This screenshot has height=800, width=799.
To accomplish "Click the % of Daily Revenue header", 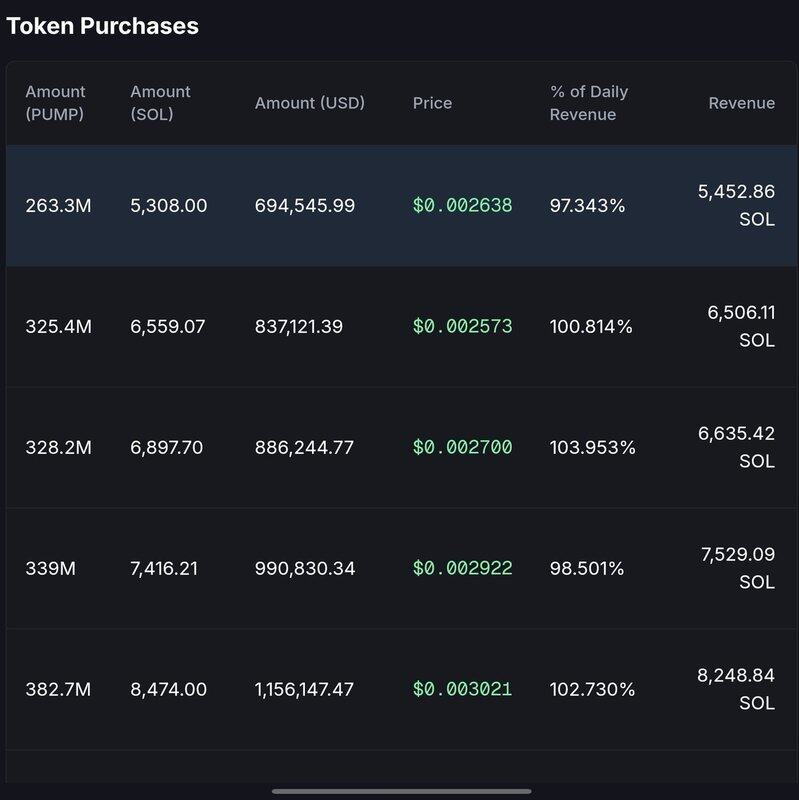I will point(588,103).
